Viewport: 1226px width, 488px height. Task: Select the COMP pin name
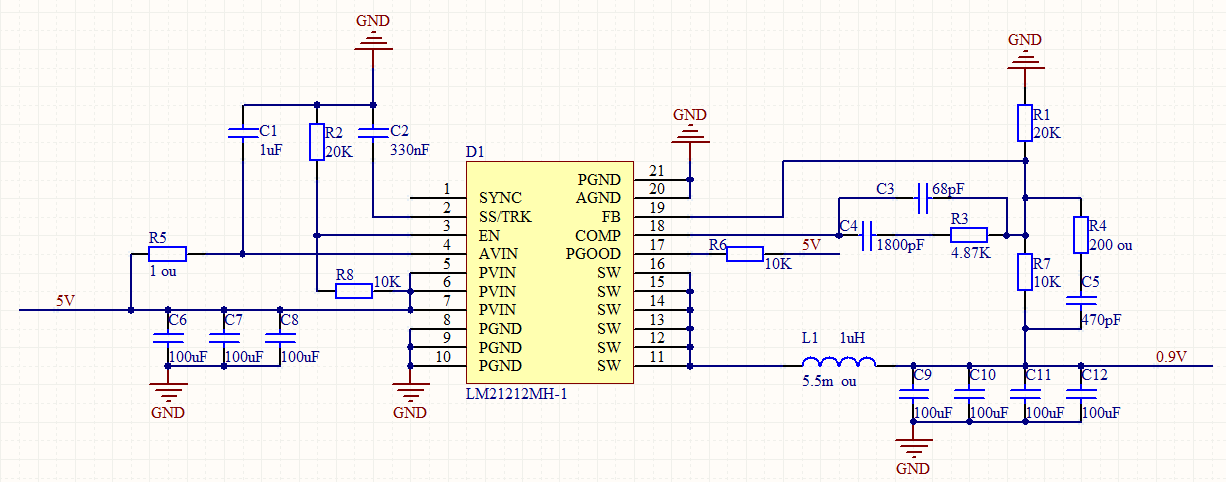[x=599, y=235]
